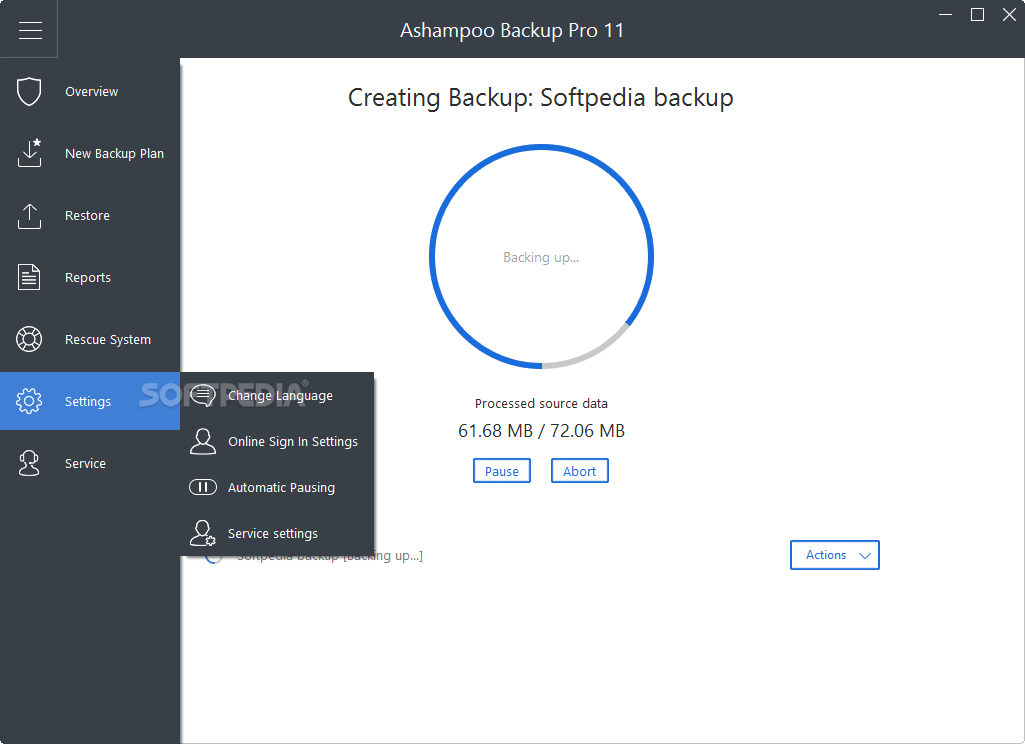Click the Restore upload icon
This screenshot has height=744, width=1025.
tap(29, 216)
